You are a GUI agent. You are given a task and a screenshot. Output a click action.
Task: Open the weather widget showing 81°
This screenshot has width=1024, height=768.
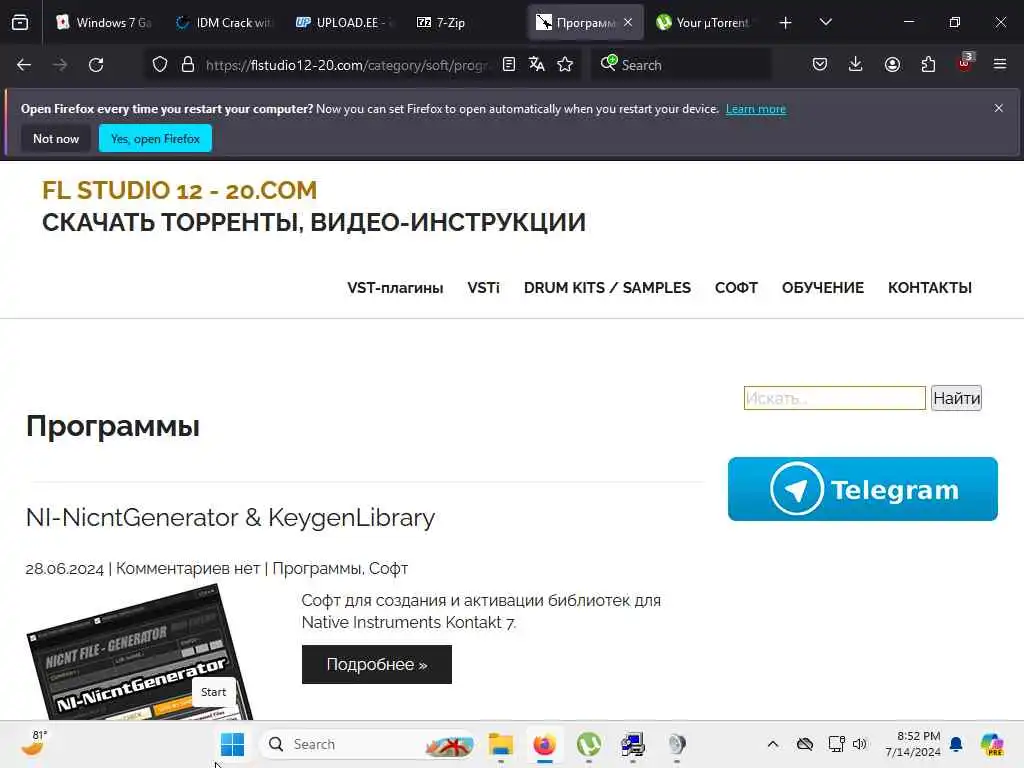[34, 744]
